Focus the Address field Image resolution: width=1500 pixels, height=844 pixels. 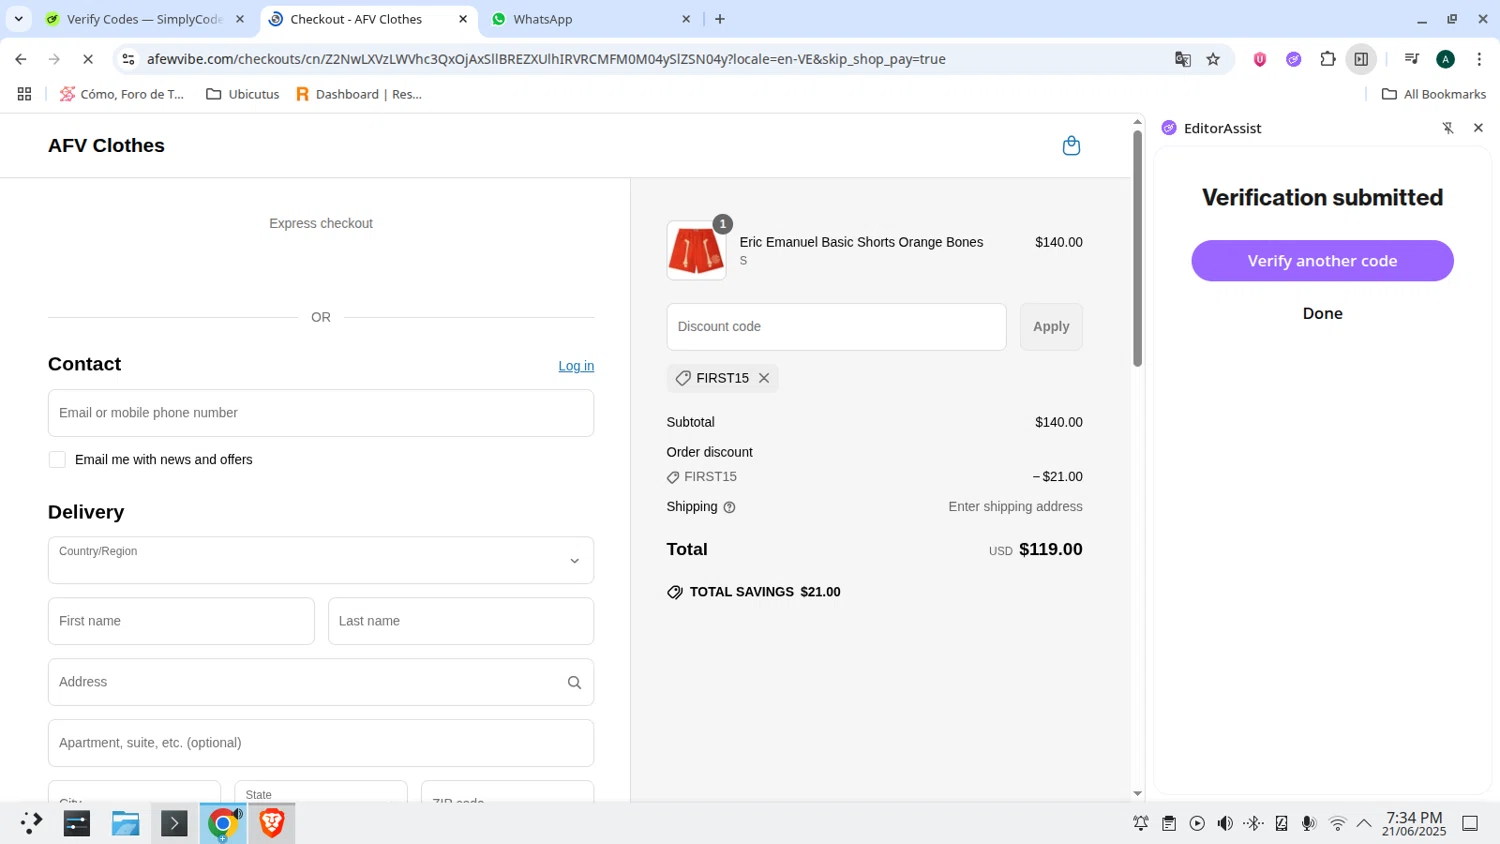click(x=321, y=682)
